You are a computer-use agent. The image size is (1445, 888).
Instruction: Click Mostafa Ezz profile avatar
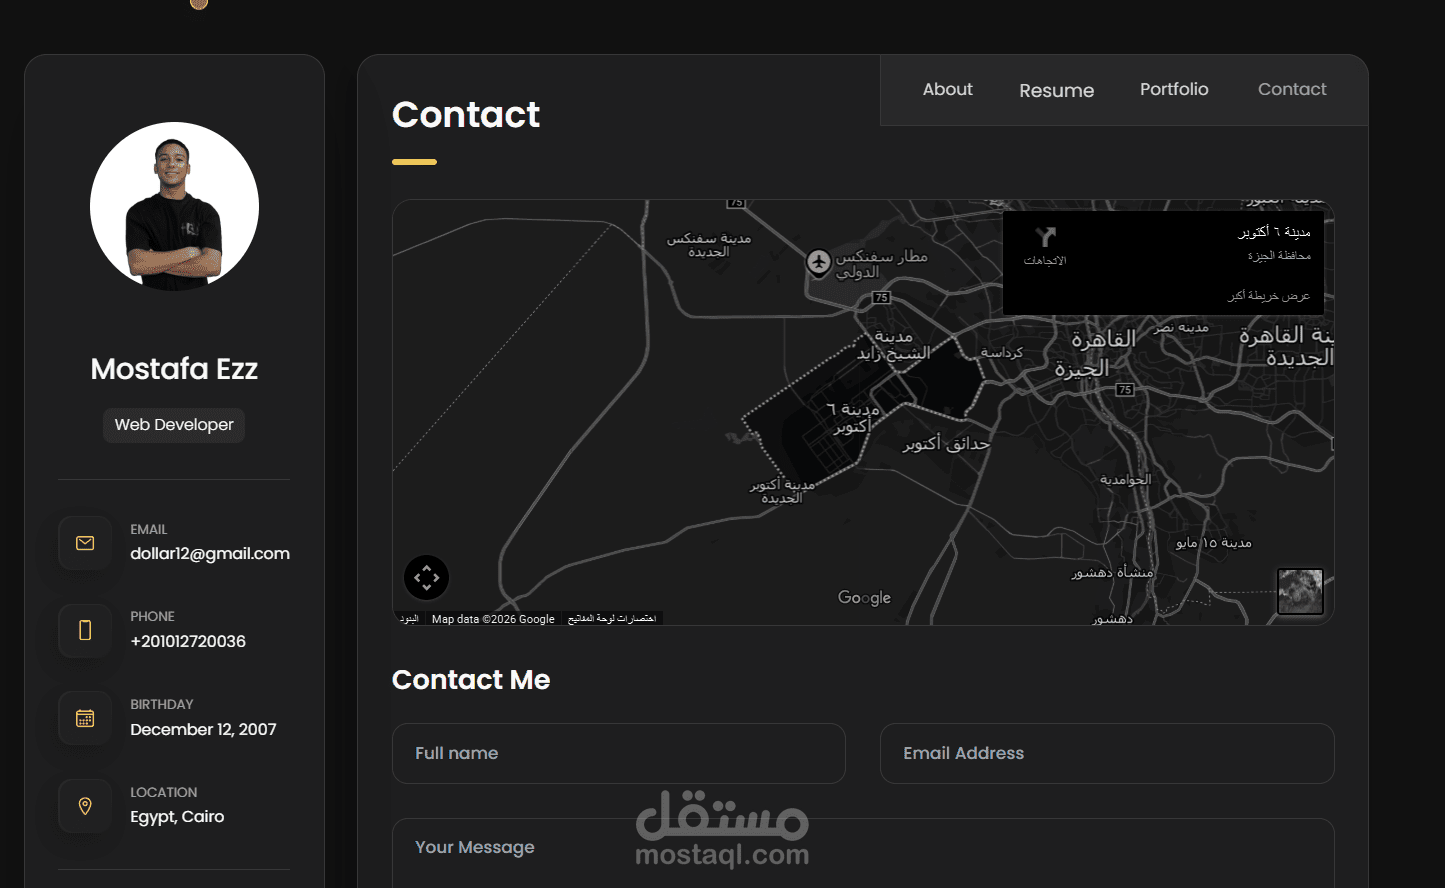point(174,207)
